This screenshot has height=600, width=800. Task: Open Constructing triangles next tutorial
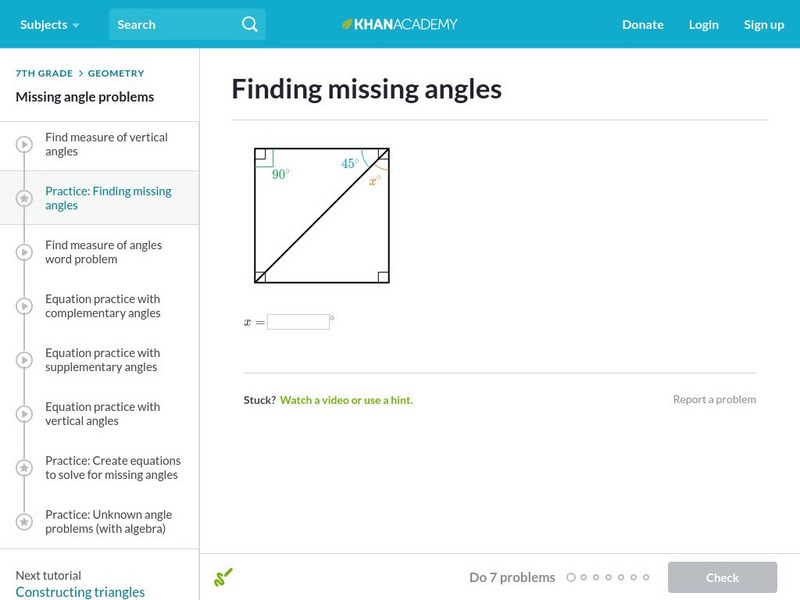(80, 592)
